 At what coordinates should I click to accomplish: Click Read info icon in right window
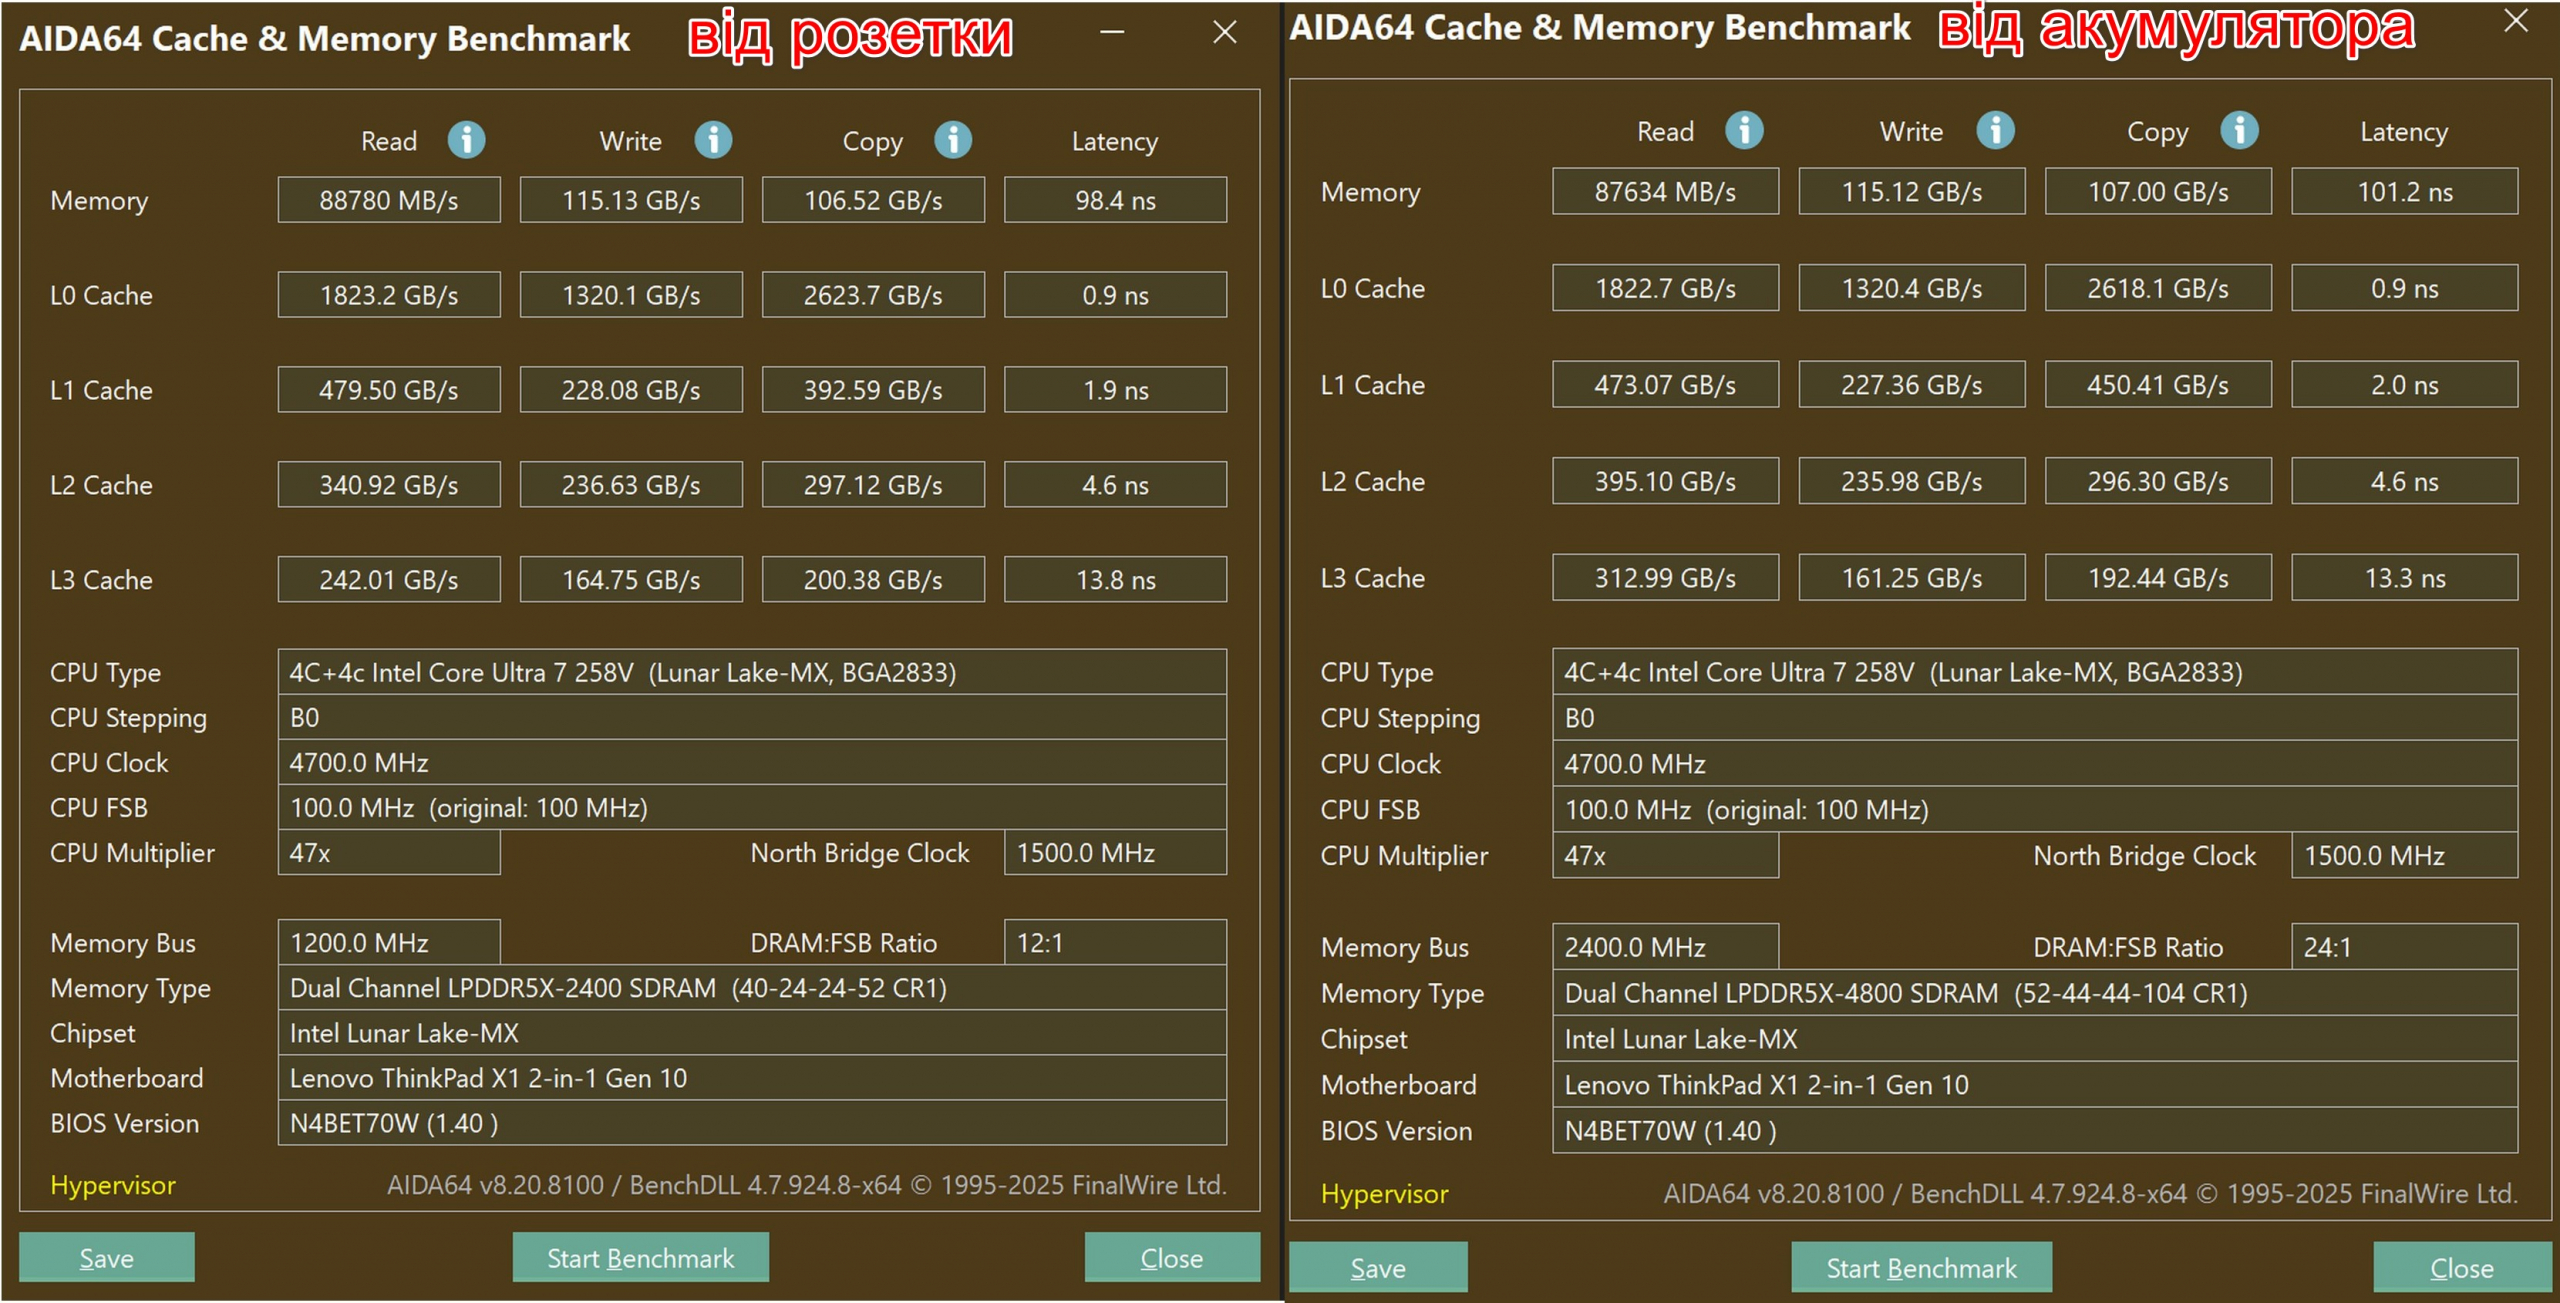tap(1744, 130)
